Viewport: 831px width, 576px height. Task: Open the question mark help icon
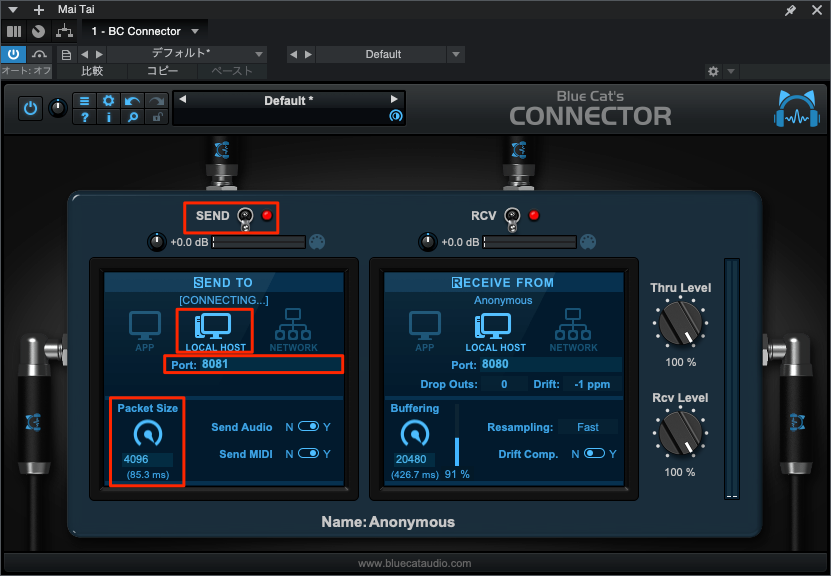tap(84, 117)
